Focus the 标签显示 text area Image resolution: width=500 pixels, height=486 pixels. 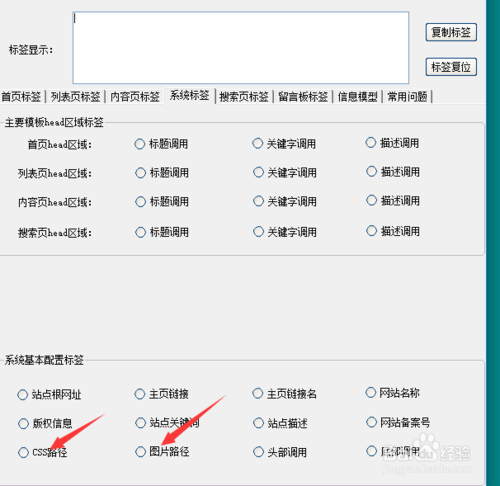click(x=241, y=48)
